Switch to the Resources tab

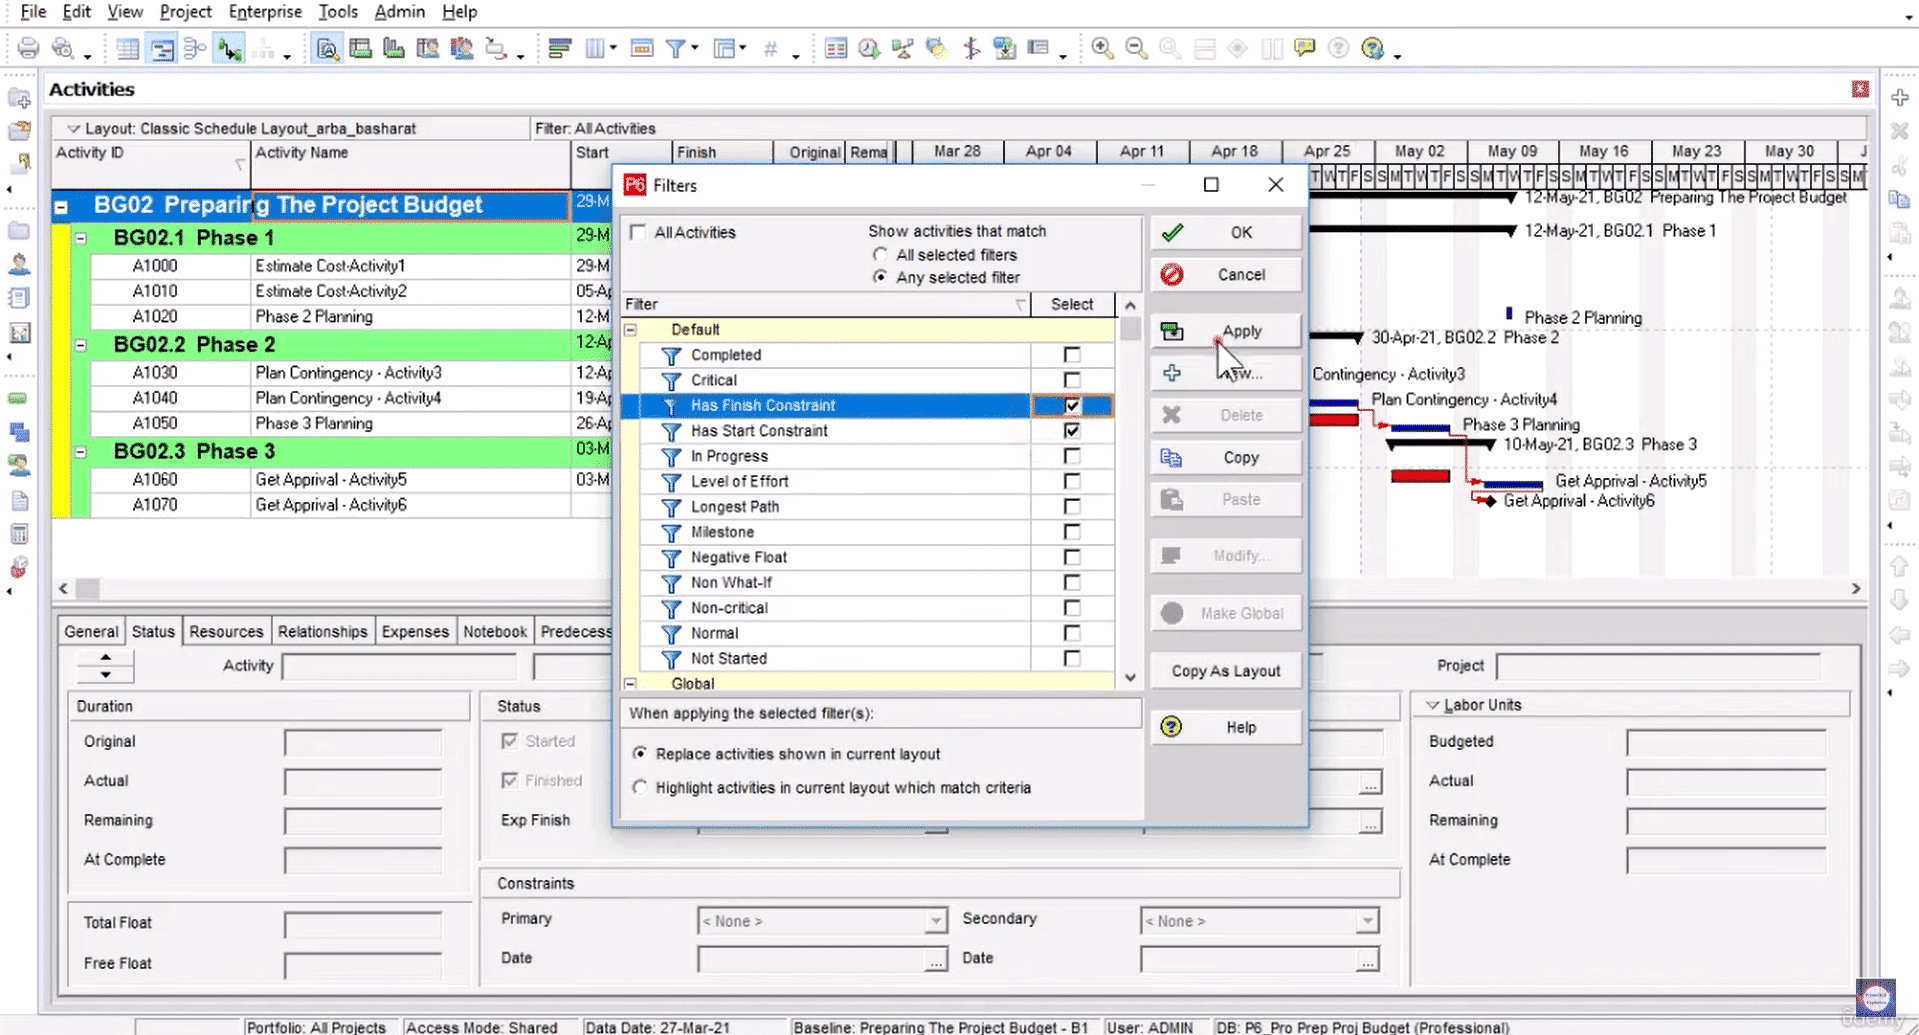click(226, 631)
